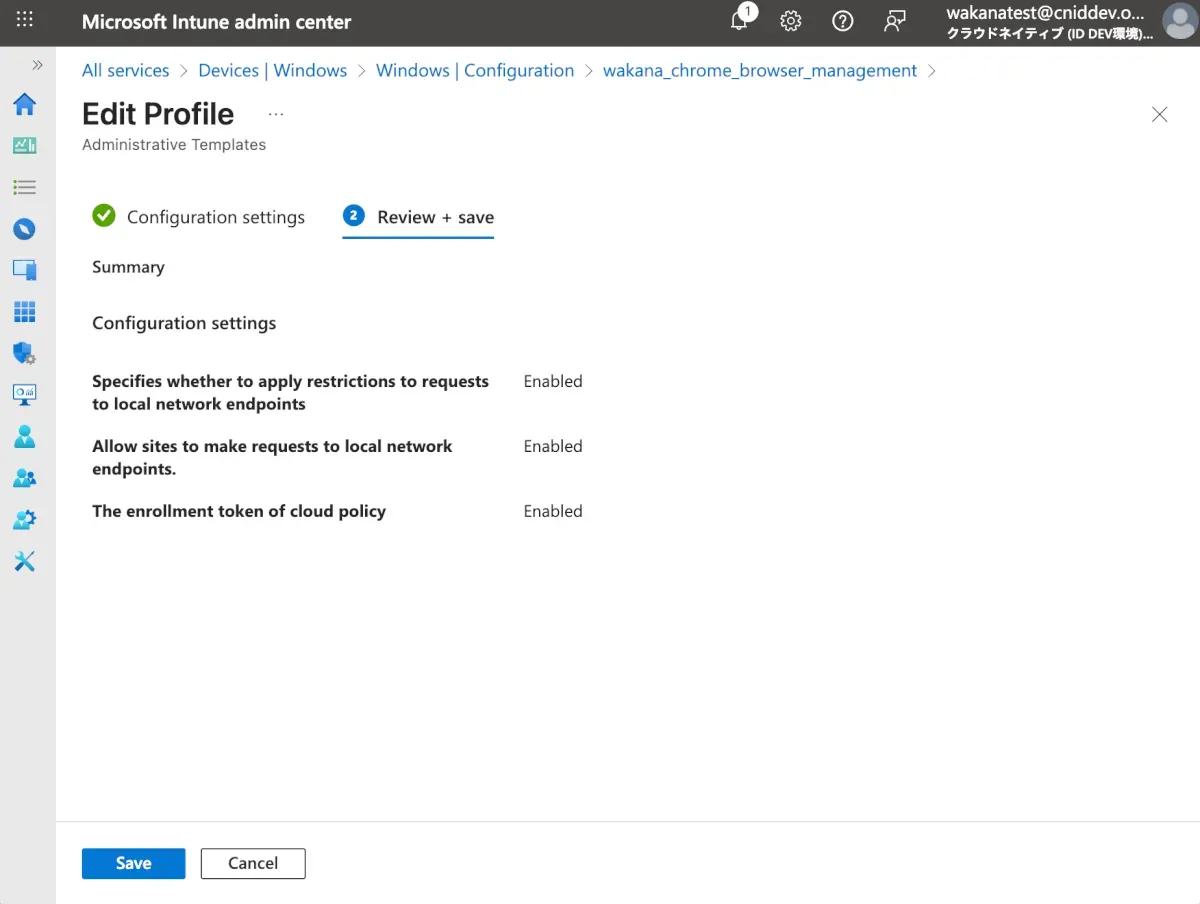Open the app launcher grid
This screenshot has width=1200, height=904.
pos(25,20)
